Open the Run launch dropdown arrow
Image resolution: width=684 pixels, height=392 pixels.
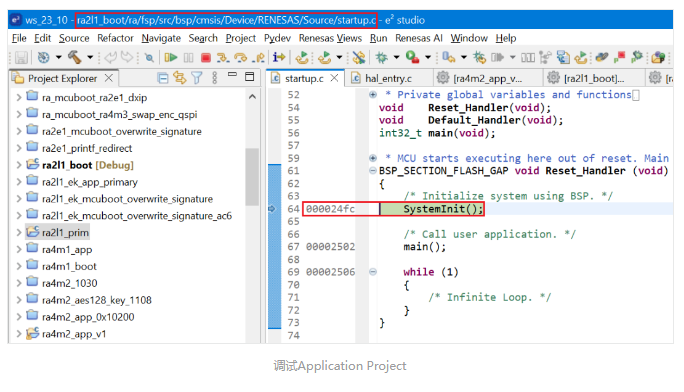click(428, 57)
